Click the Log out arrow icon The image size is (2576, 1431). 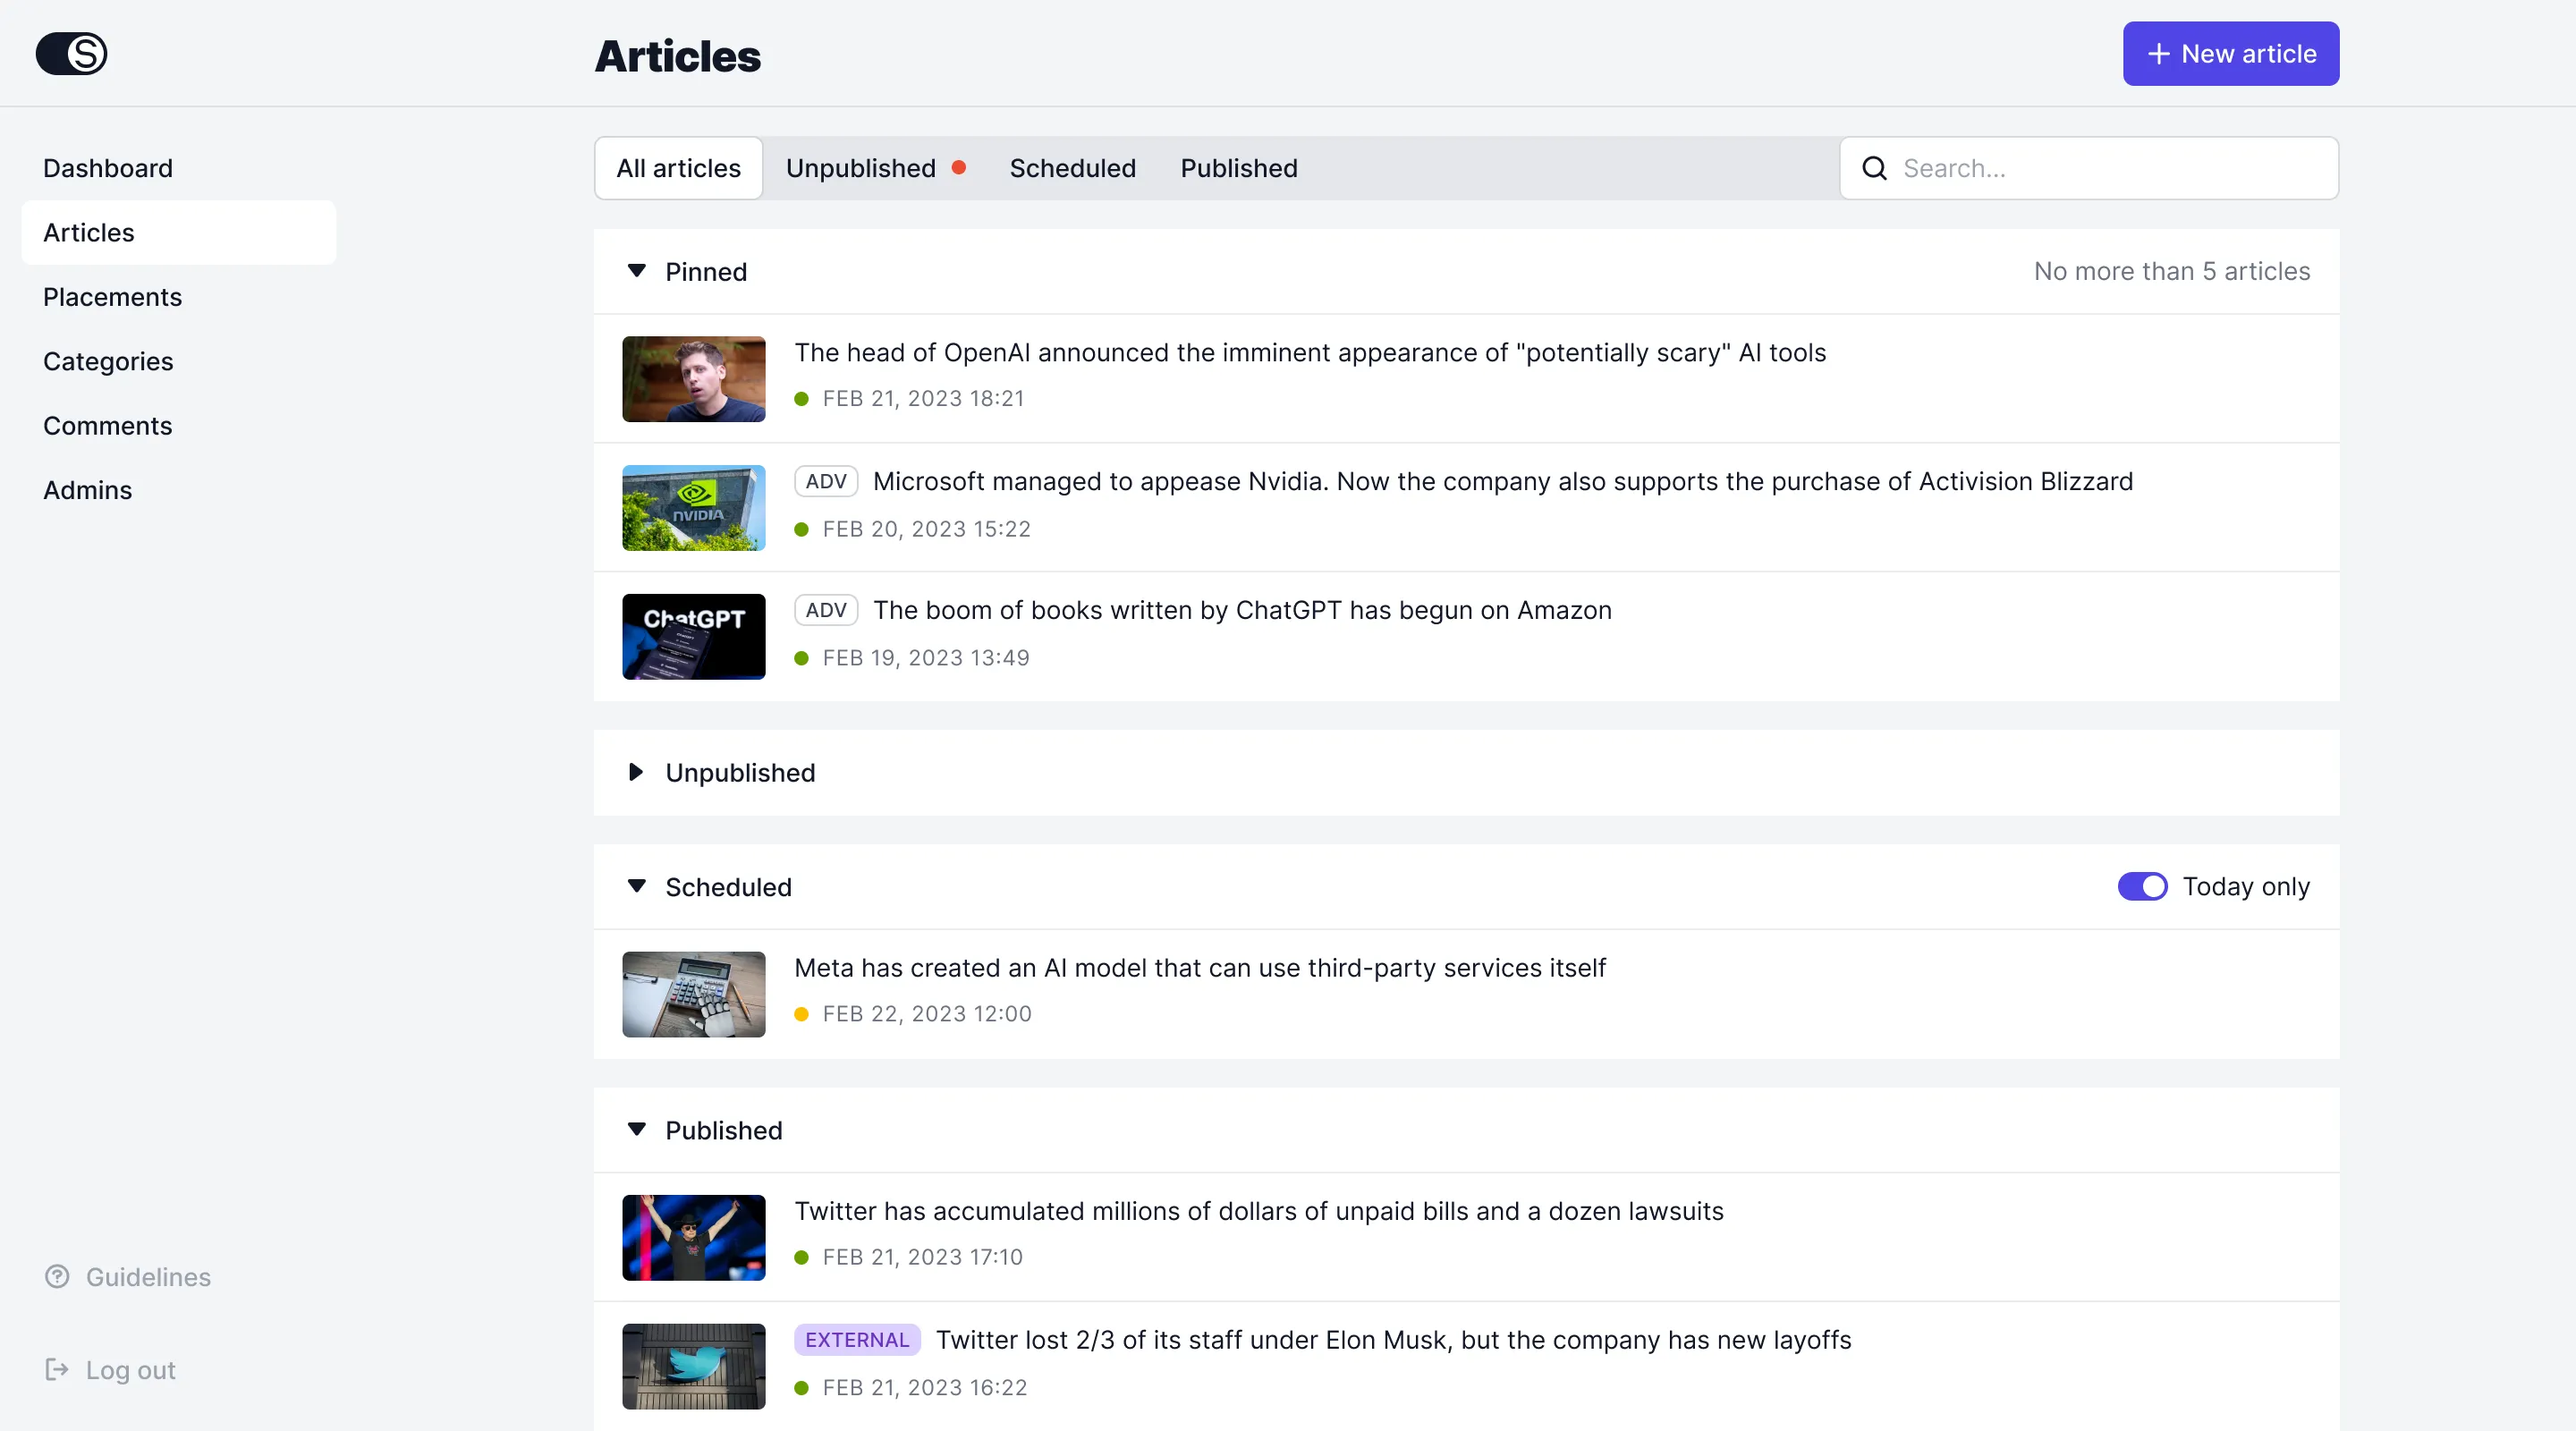(x=57, y=1370)
